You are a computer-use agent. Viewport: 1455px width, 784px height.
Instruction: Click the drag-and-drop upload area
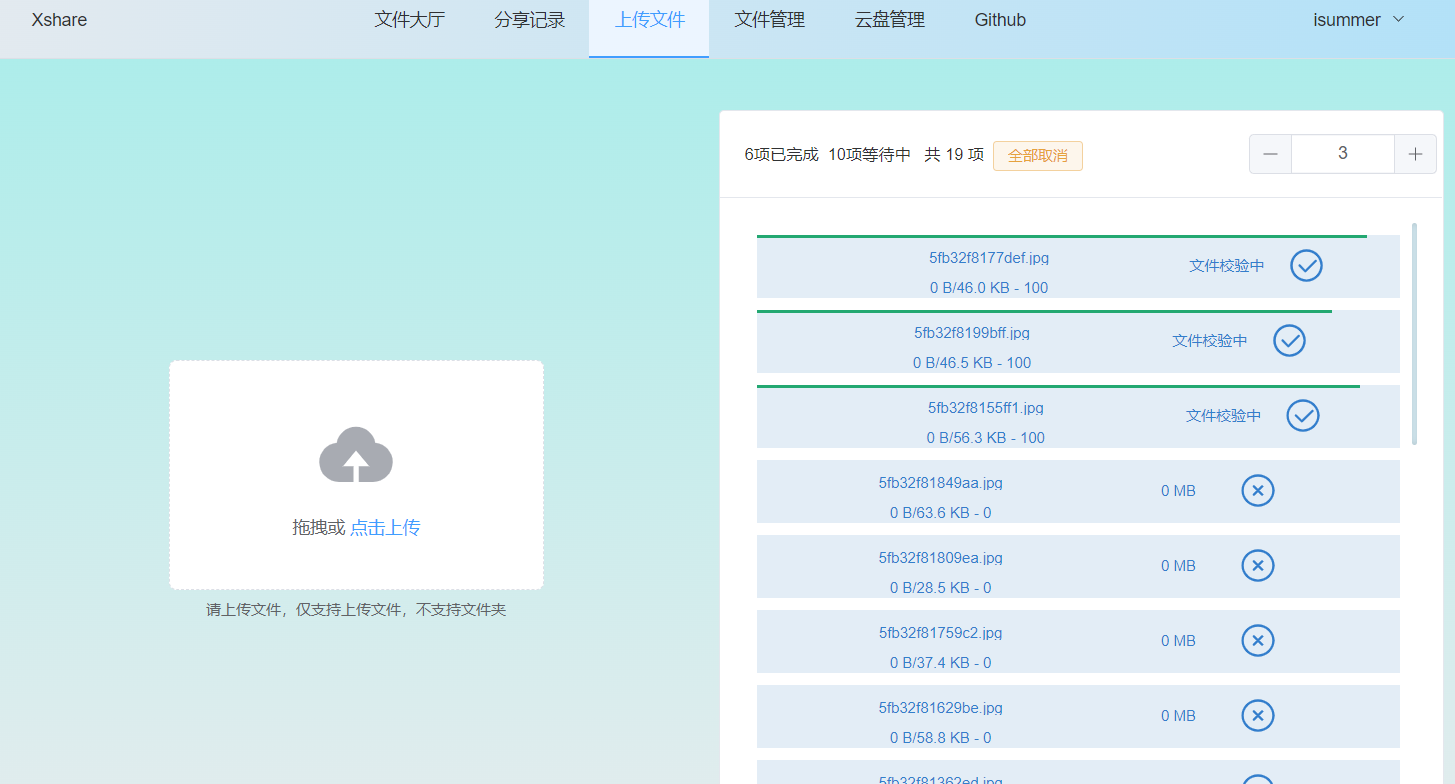[356, 475]
